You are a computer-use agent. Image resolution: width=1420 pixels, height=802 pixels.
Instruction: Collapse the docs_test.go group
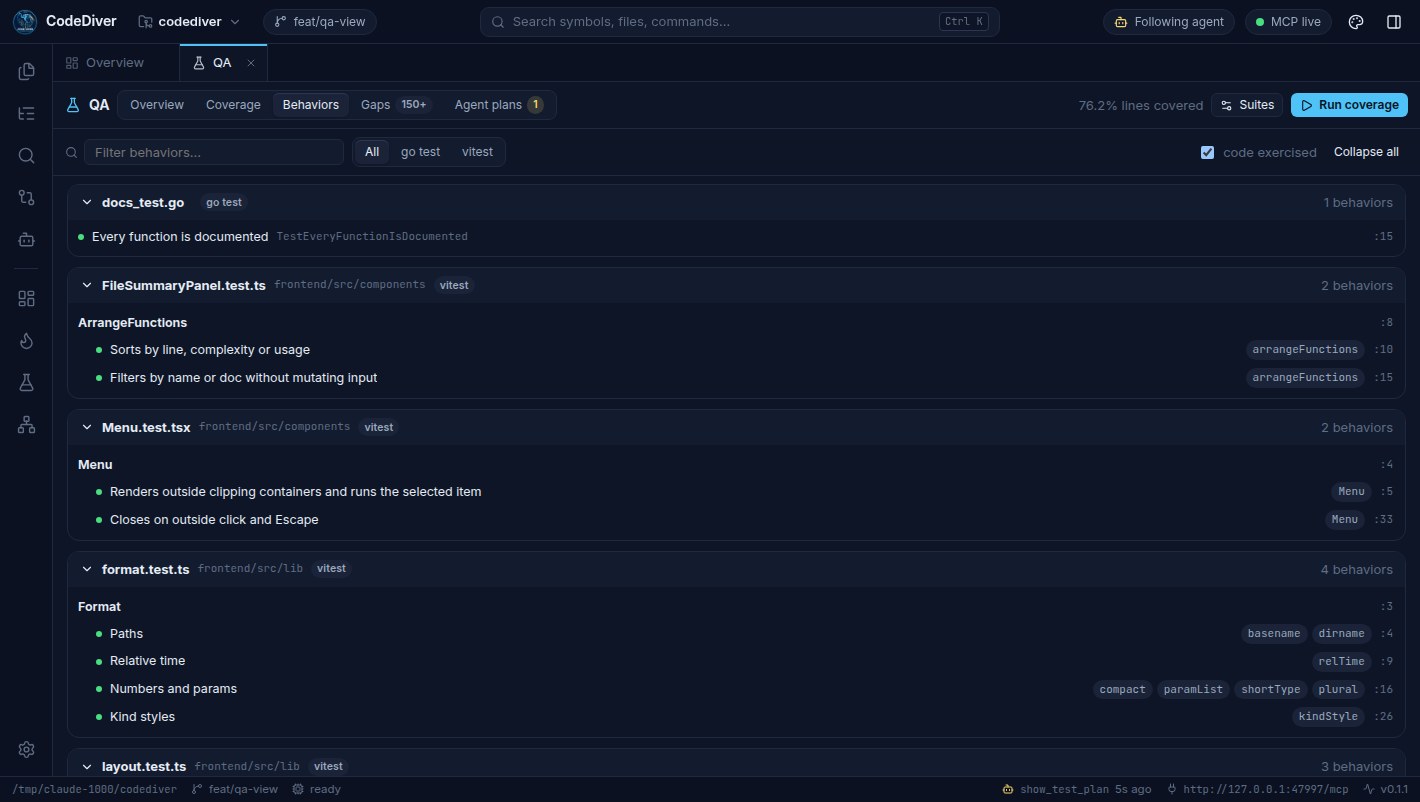click(87, 202)
